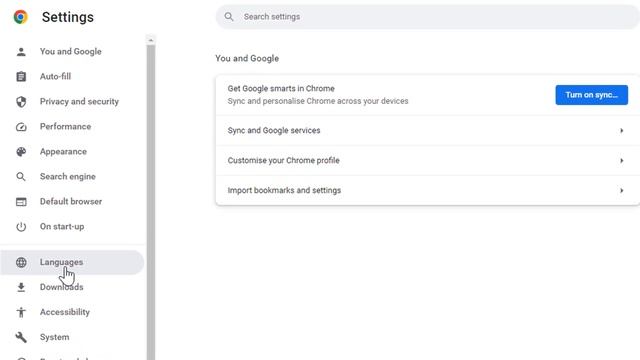Click the download arrow icon for Downloads

pos(21,287)
